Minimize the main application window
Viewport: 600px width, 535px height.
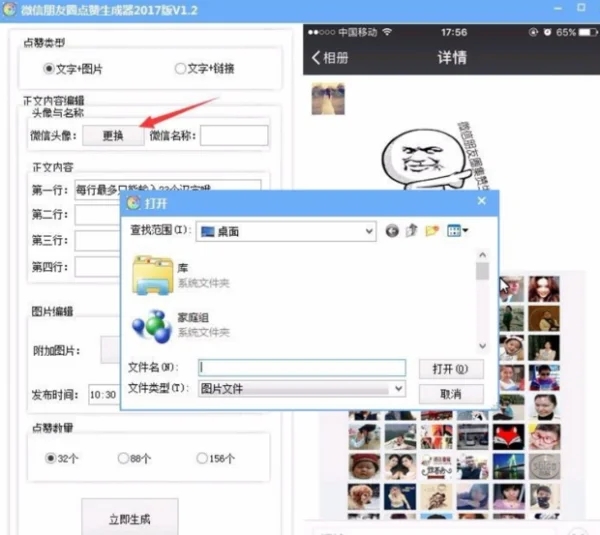pyautogui.click(x=558, y=8)
